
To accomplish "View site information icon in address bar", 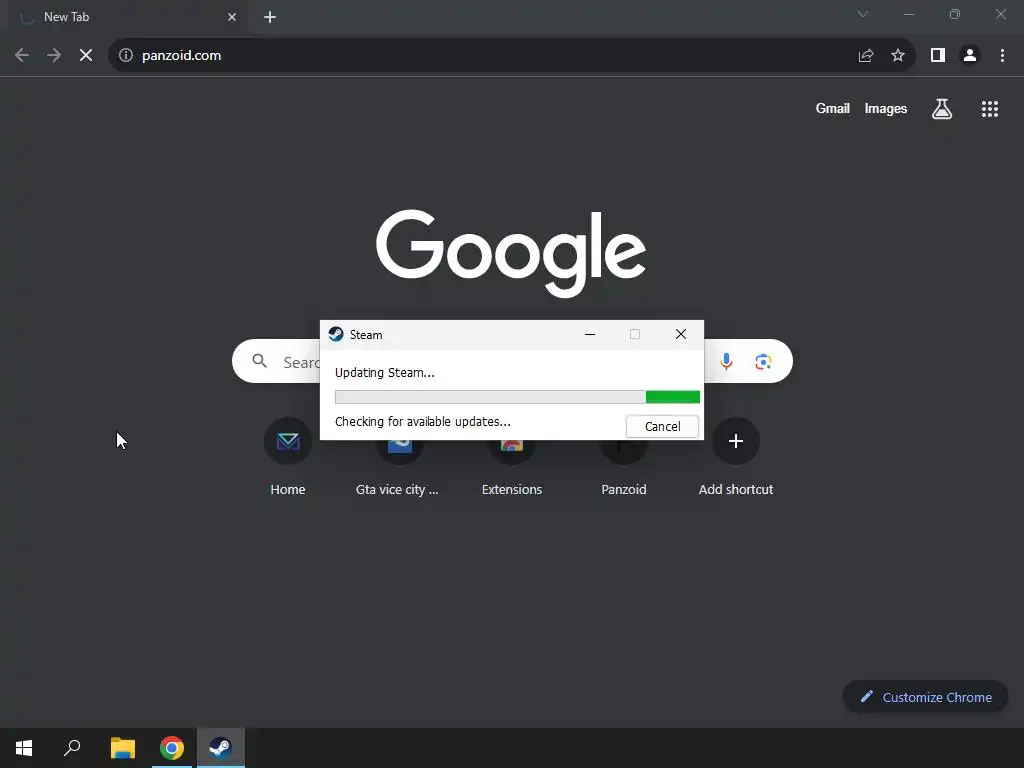I will [126, 56].
